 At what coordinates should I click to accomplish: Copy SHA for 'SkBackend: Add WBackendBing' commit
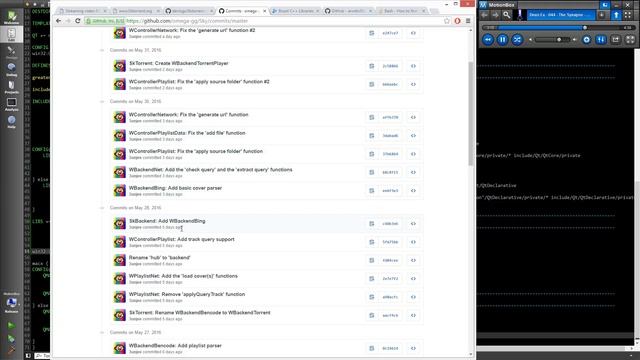tap(371, 224)
